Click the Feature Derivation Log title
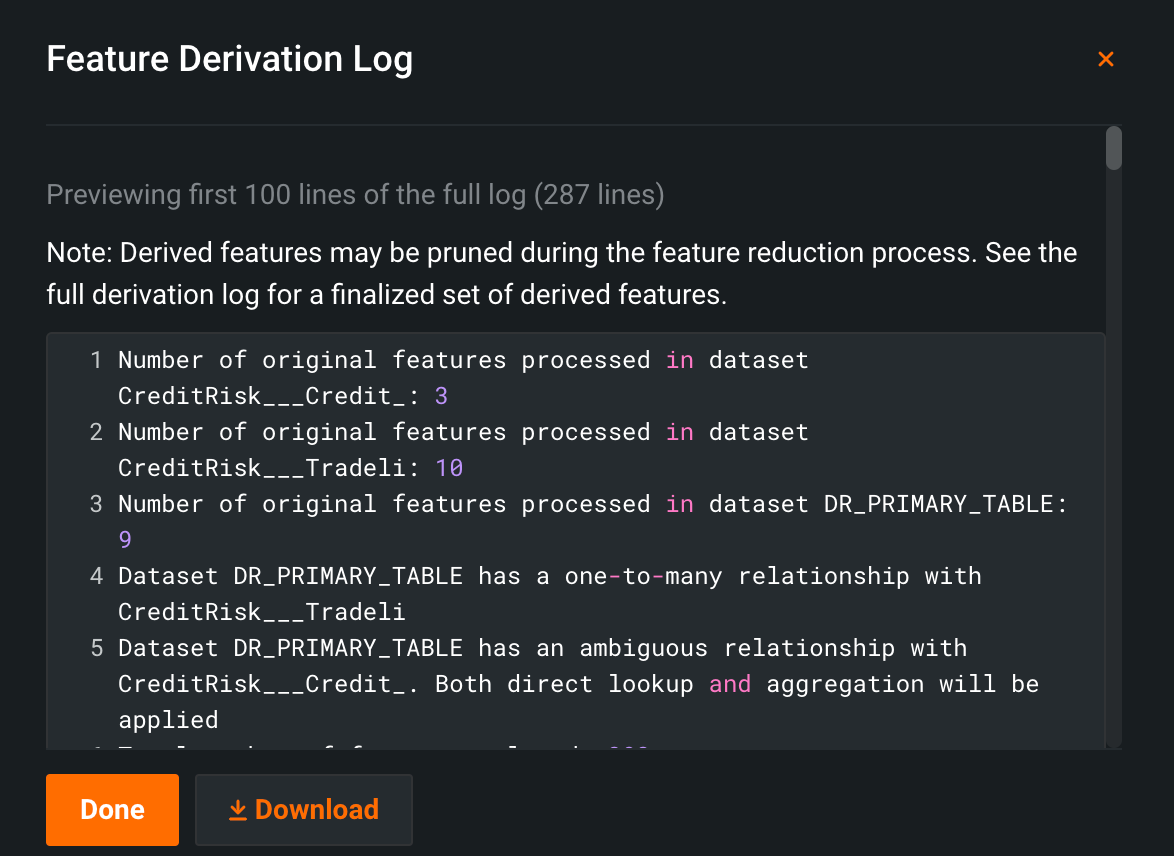This screenshot has width=1174, height=856. 230,60
